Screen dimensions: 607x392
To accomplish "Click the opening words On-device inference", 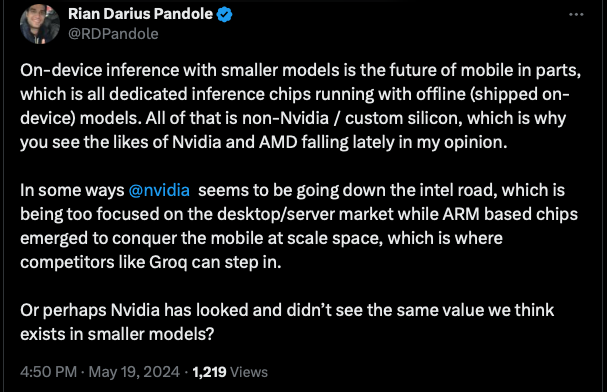I will click(x=99, y=70).
